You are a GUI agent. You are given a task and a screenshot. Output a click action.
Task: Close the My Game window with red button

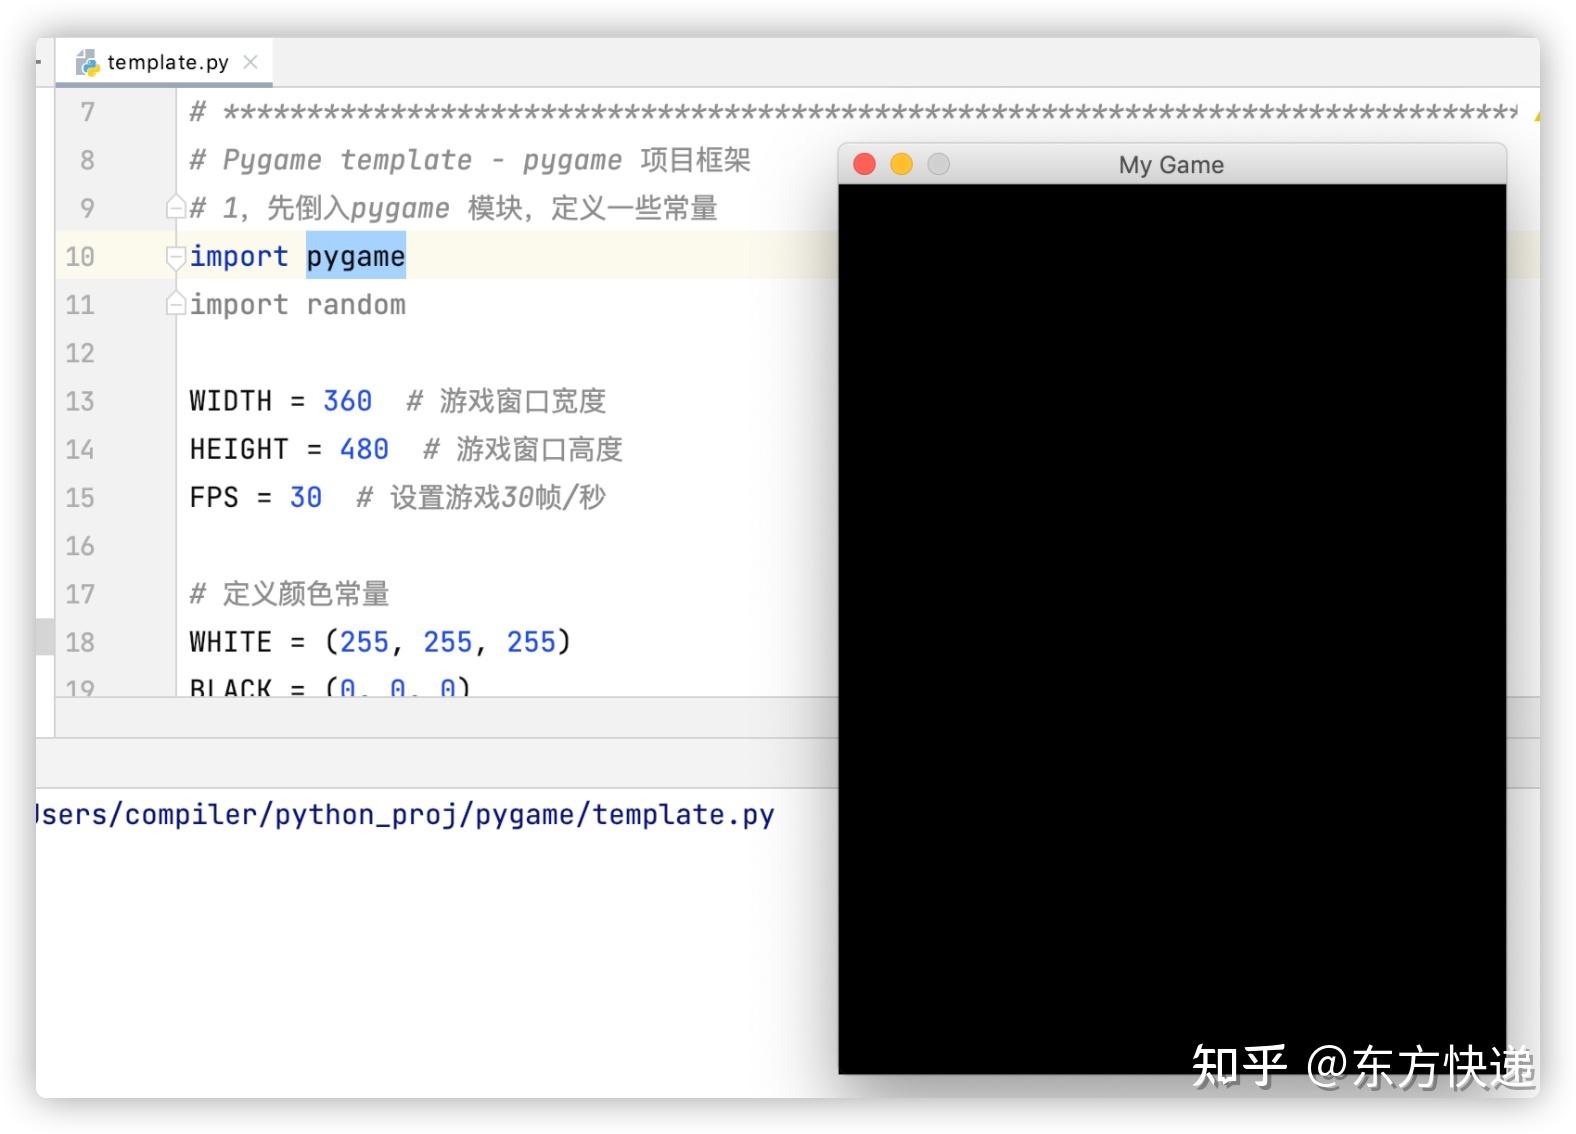(865, 164)
